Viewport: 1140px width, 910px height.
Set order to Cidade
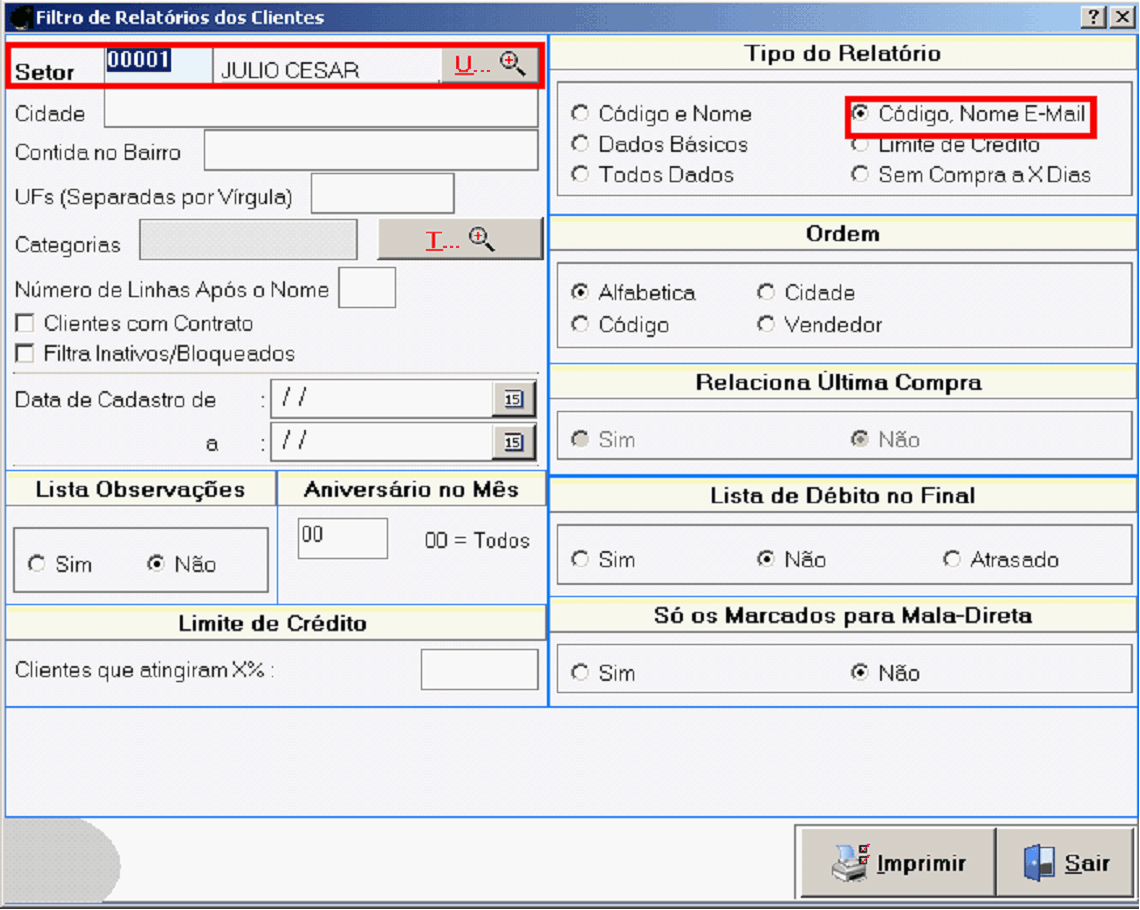coord(766,293)
